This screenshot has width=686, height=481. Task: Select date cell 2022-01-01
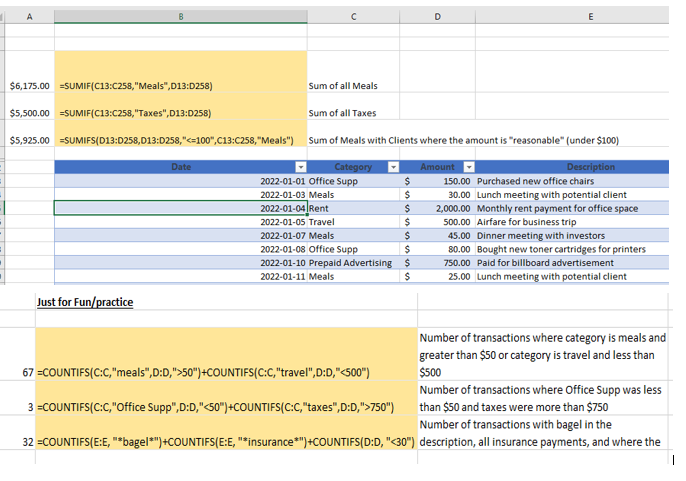pos(181,181)
